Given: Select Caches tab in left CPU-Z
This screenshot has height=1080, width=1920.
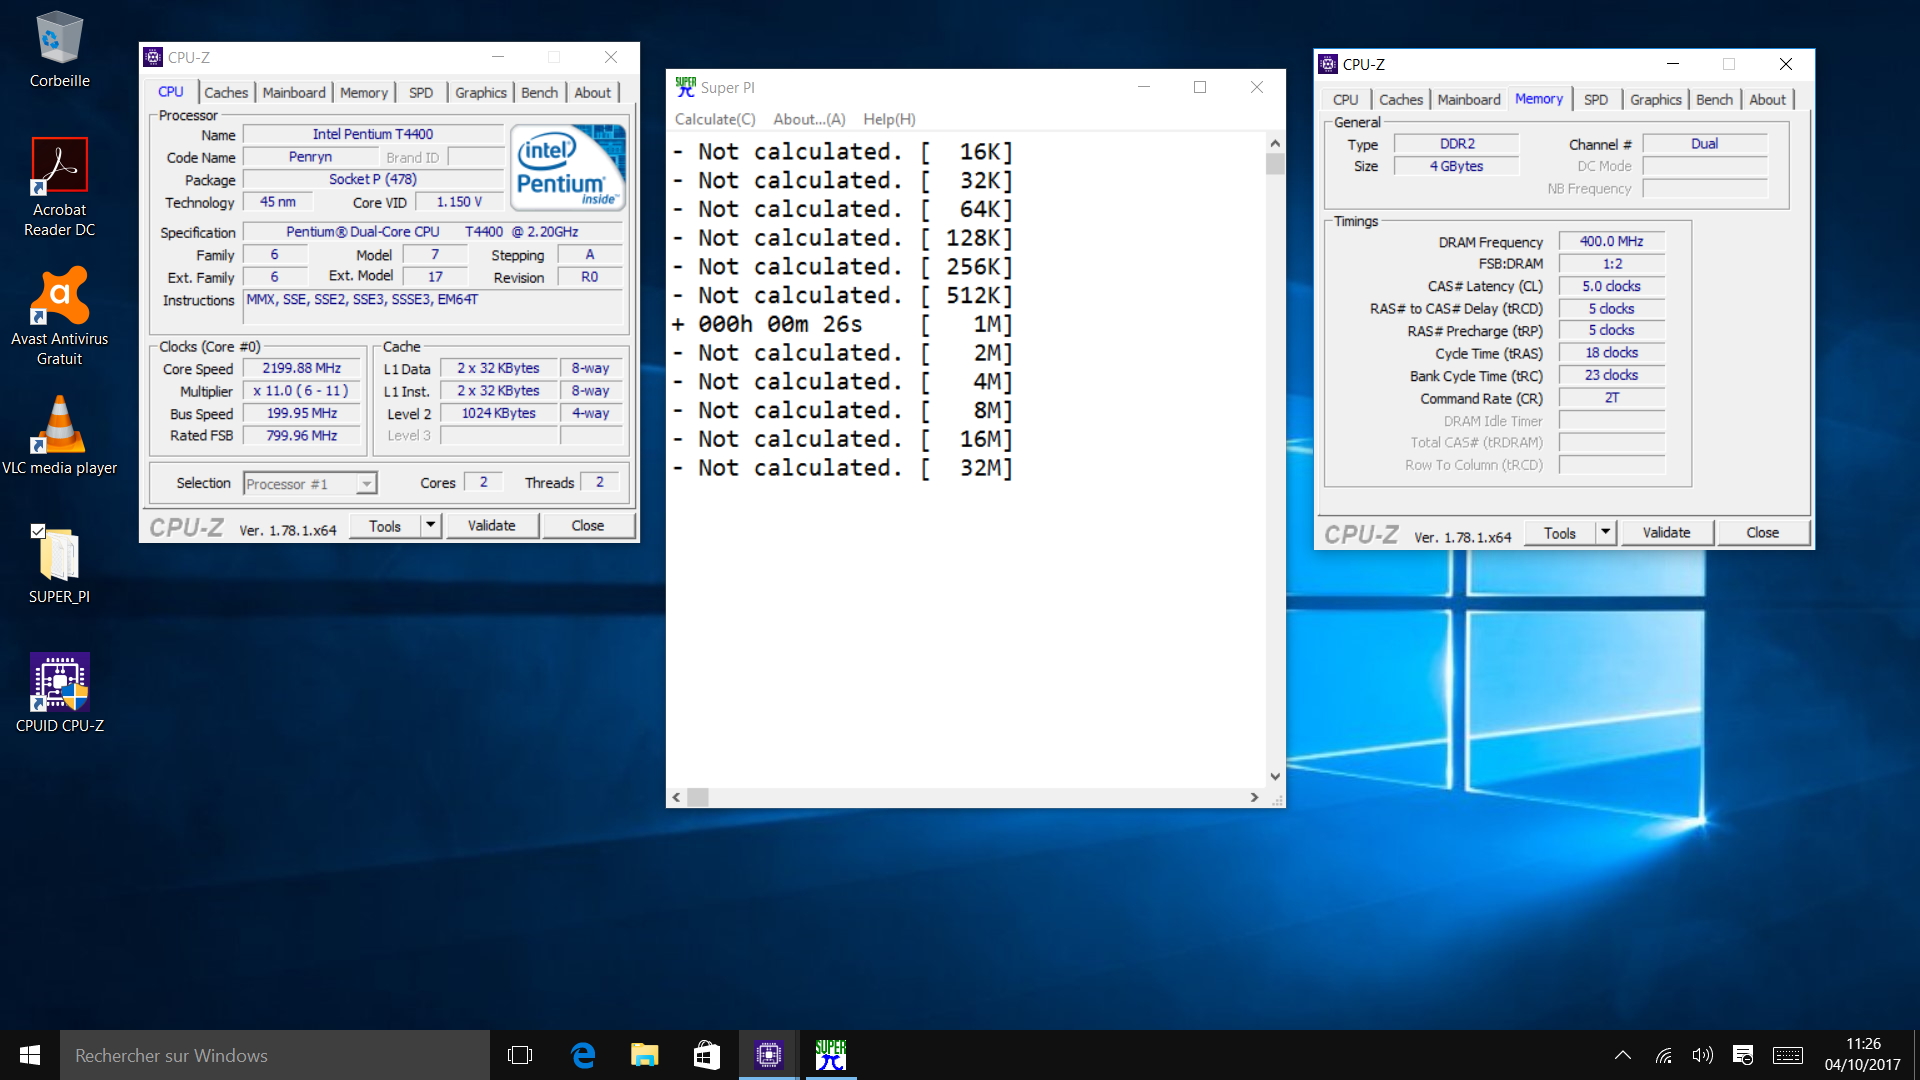Looking at the screenshot, I should tap(226, 92).
